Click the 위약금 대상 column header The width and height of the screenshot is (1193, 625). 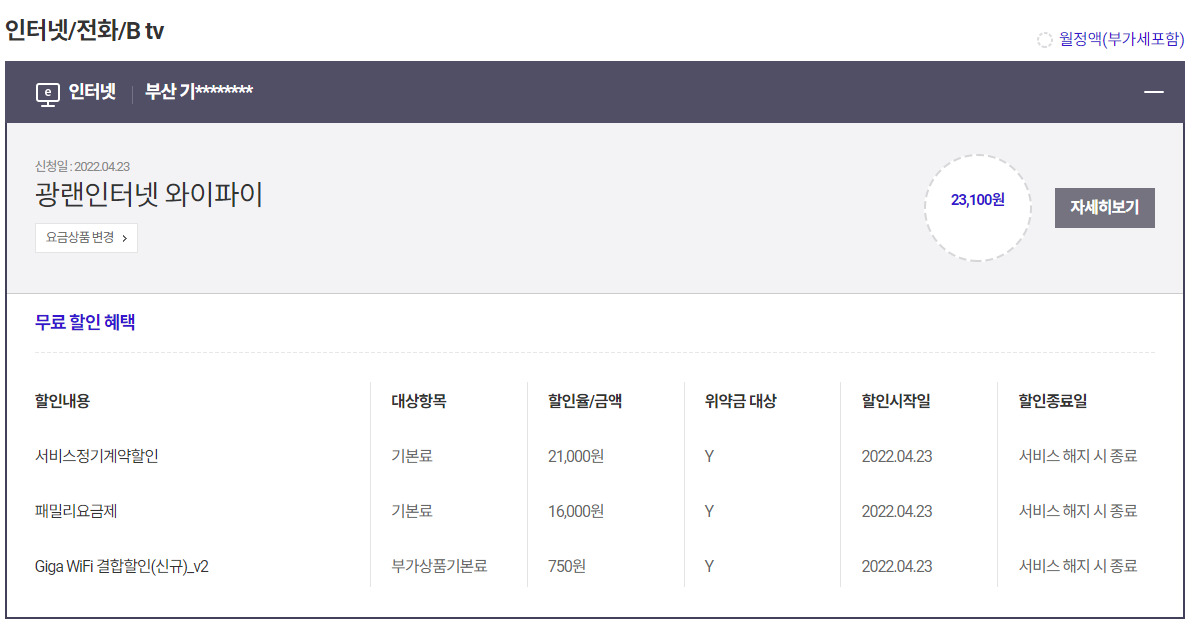coord(740,401)
